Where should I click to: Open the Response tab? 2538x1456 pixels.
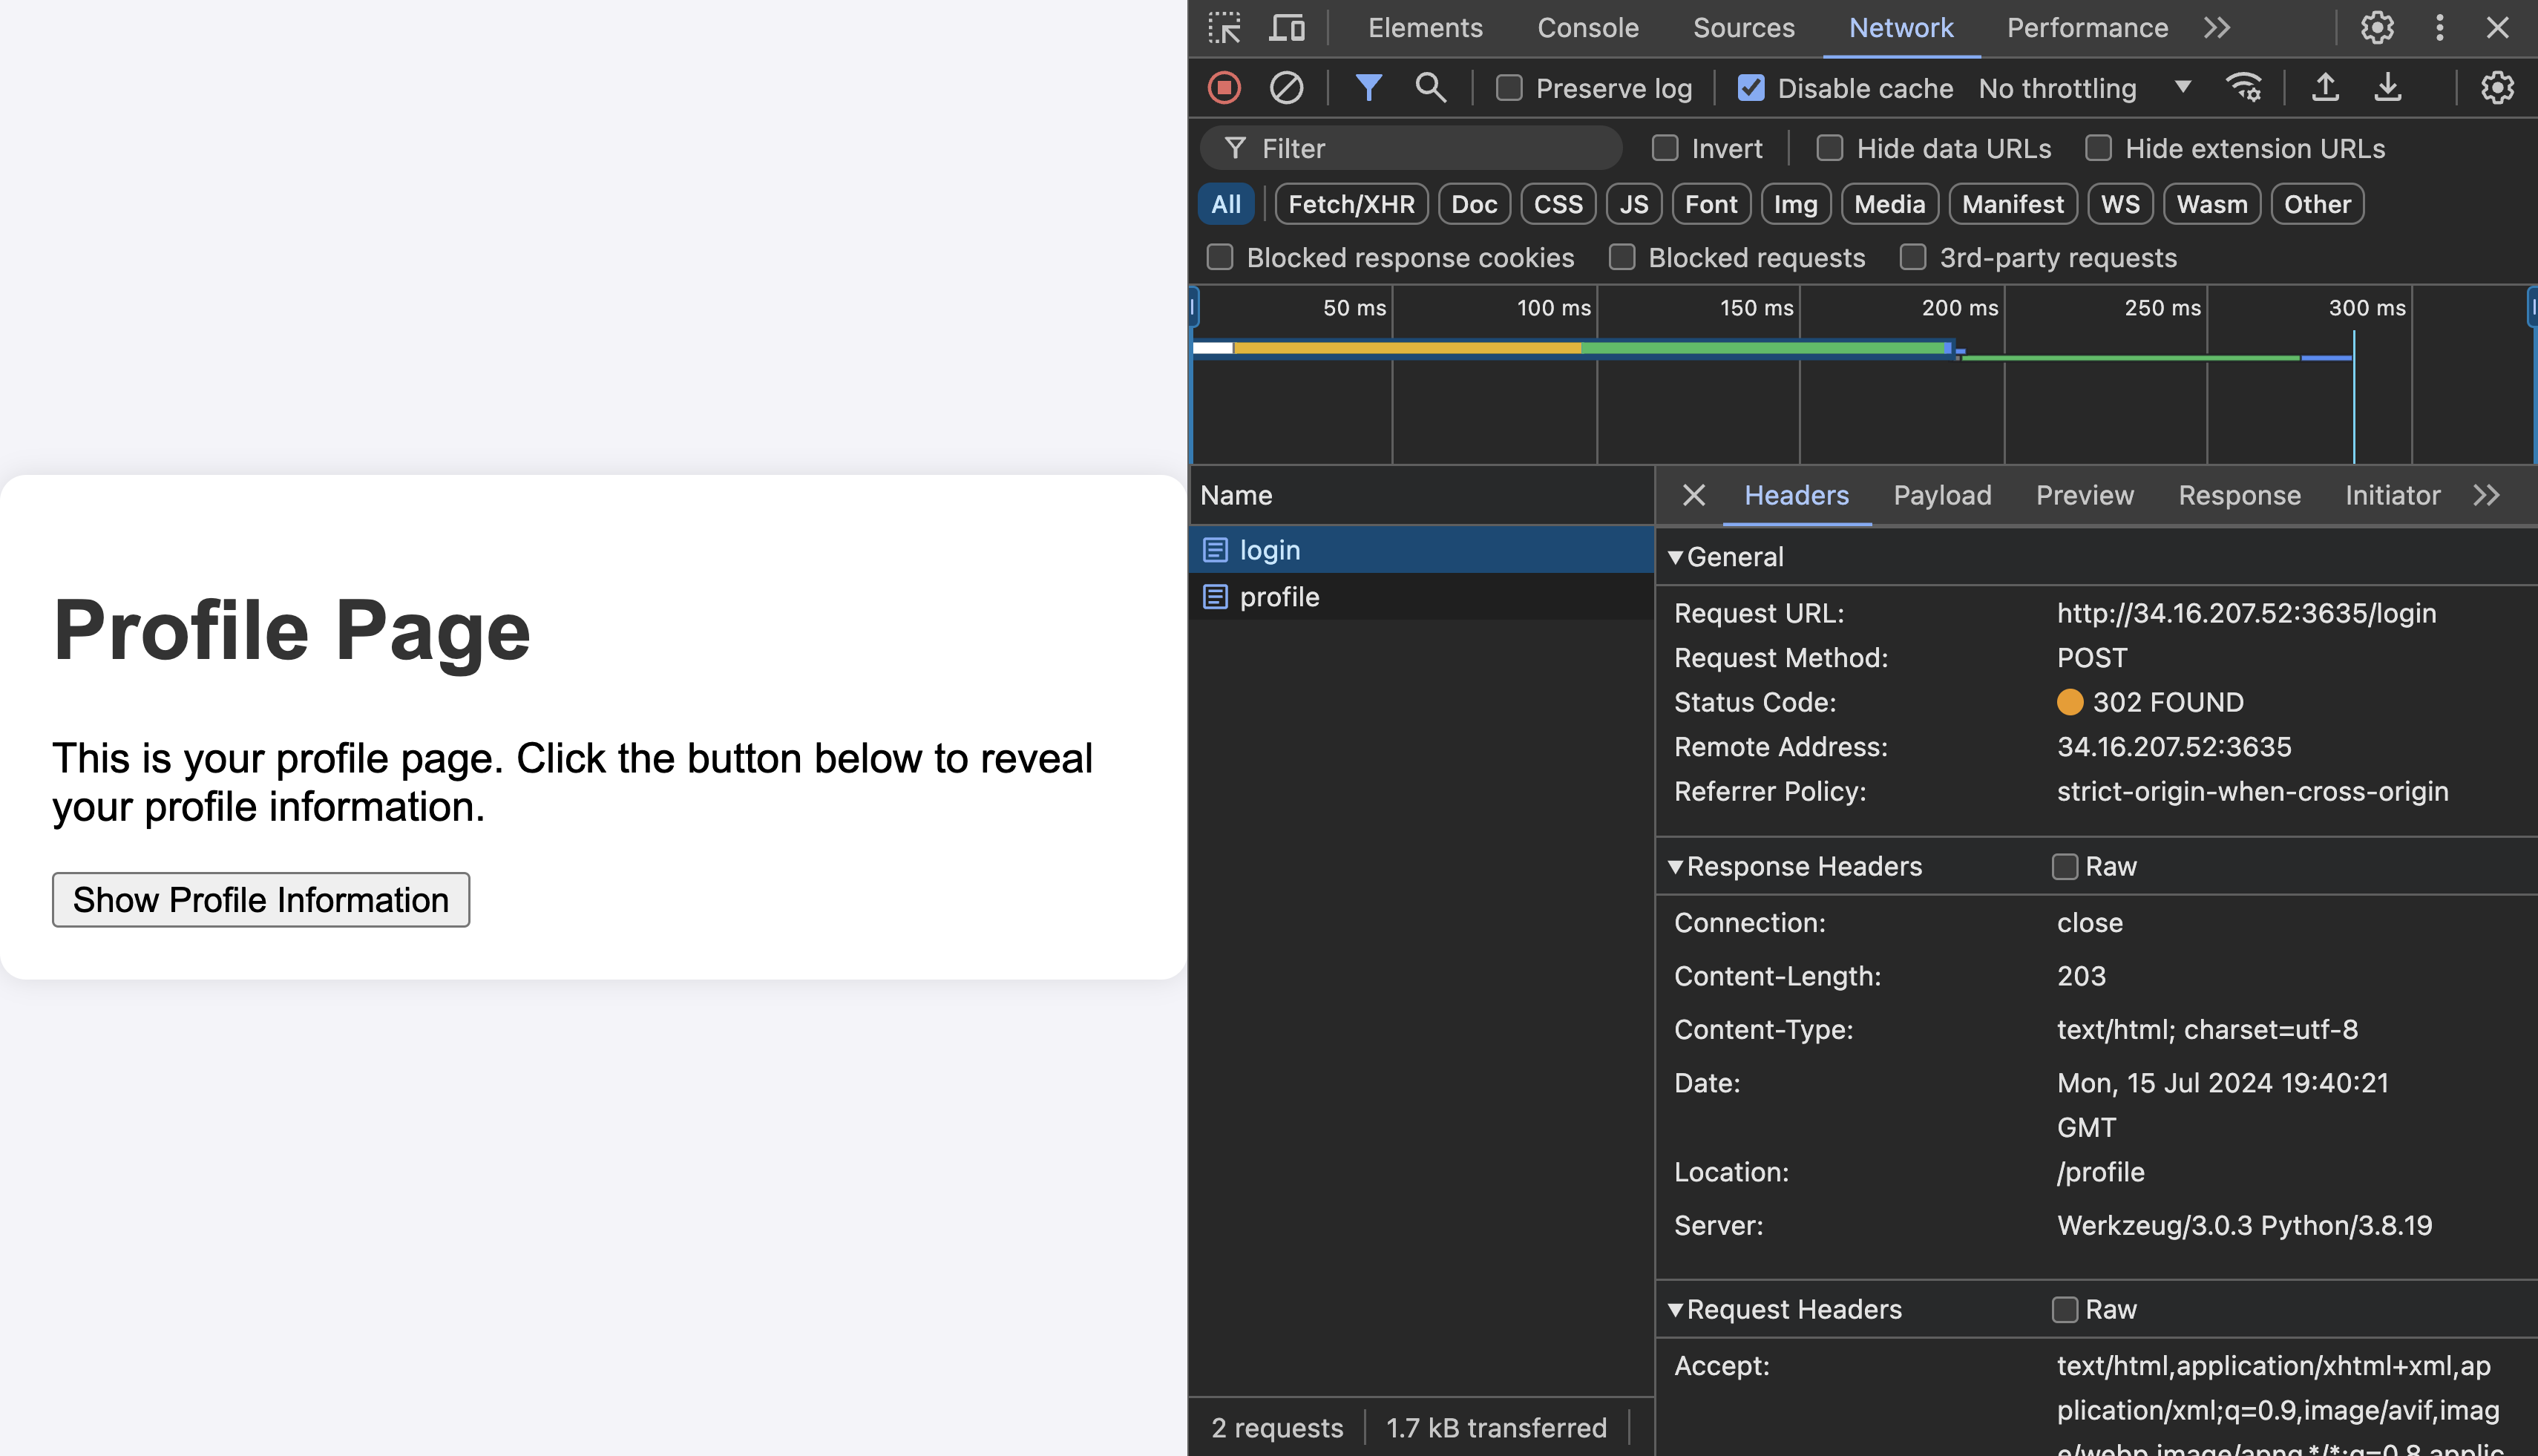[x=2239, y=495]
